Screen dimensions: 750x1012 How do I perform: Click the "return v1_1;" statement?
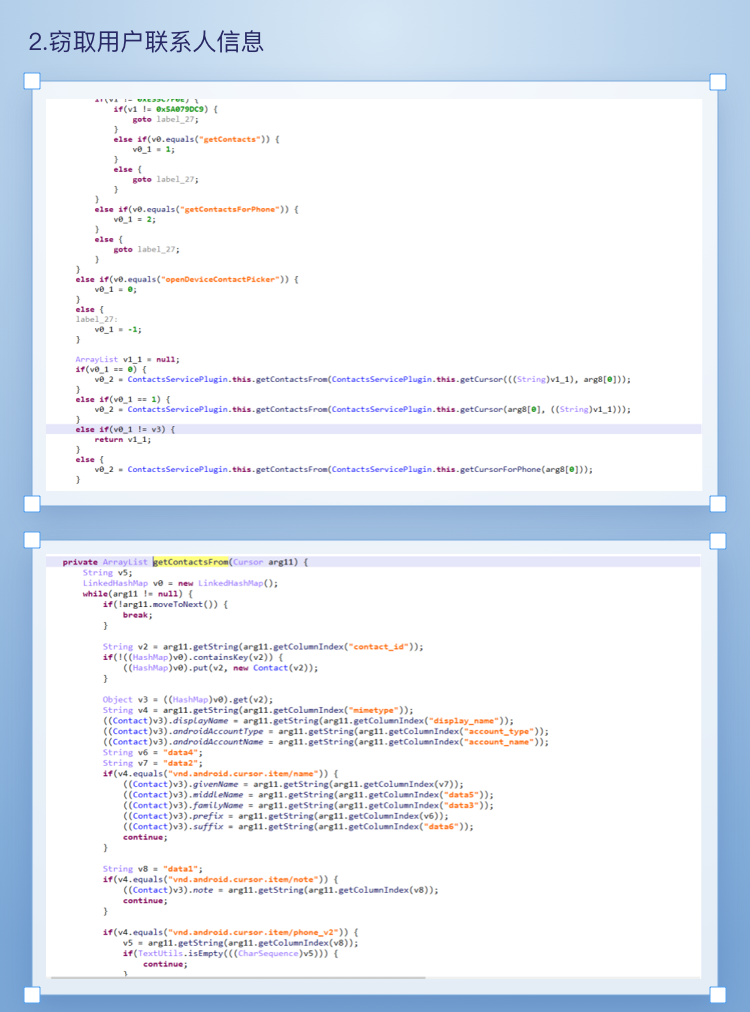click(x=123, y=439)
